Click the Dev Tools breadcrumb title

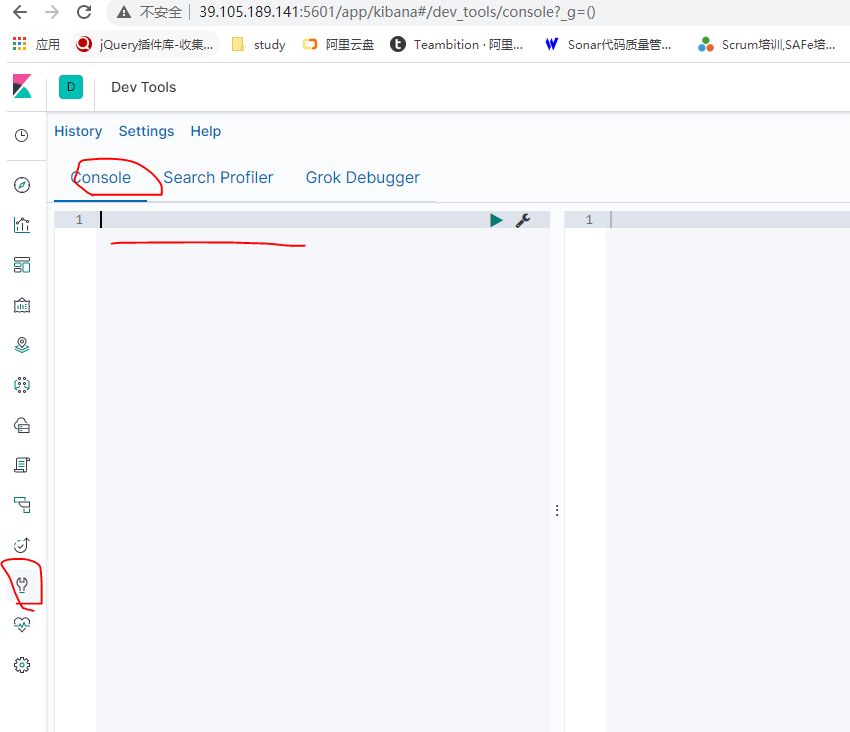[x=144, y=87]
